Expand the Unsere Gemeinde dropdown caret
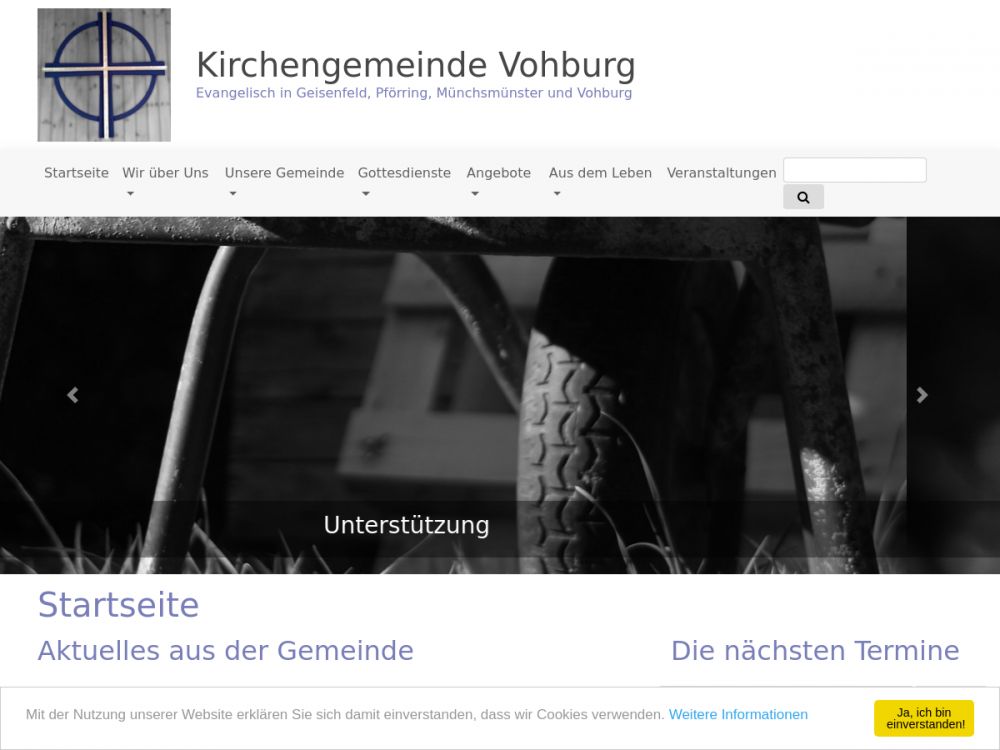The image size is (1000, 750). point(232,194)
